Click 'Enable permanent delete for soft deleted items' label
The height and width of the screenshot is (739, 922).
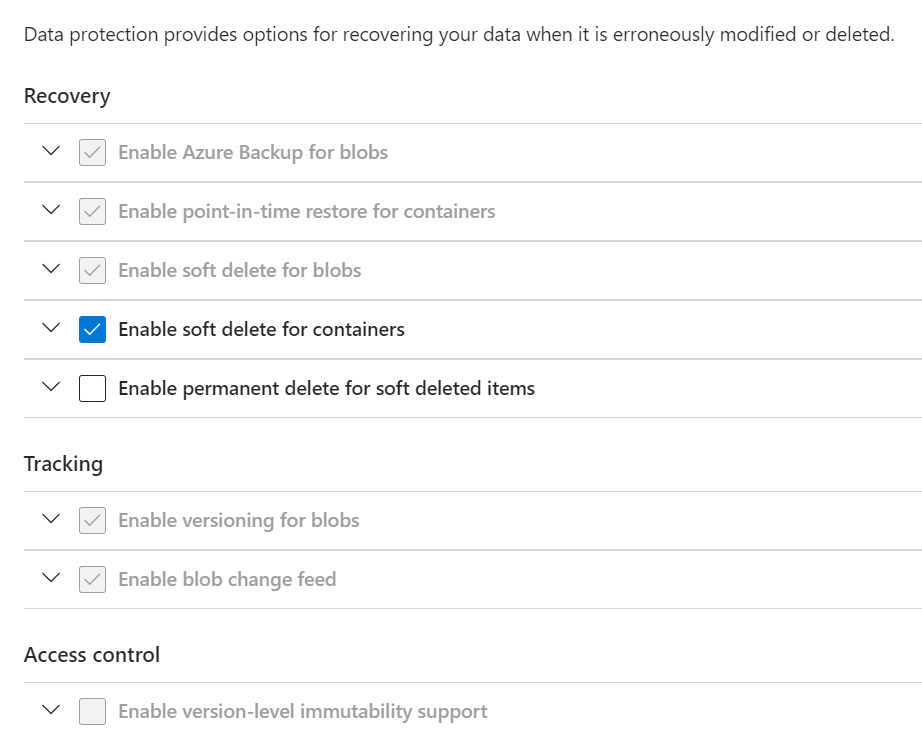click(326, 388)
